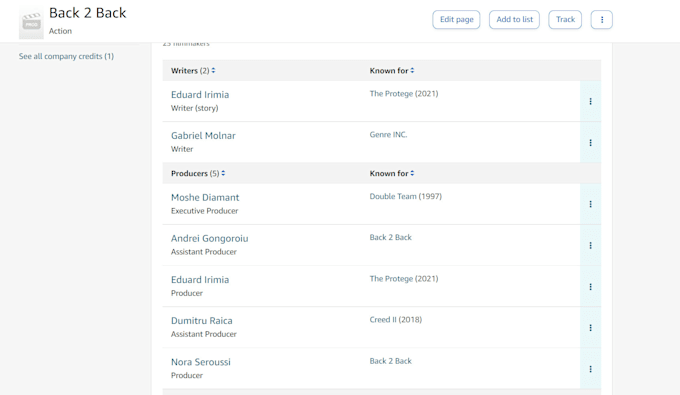
Task: Open the more options menu beside Track
Action: pyautogui.click(x=602, y=20)
